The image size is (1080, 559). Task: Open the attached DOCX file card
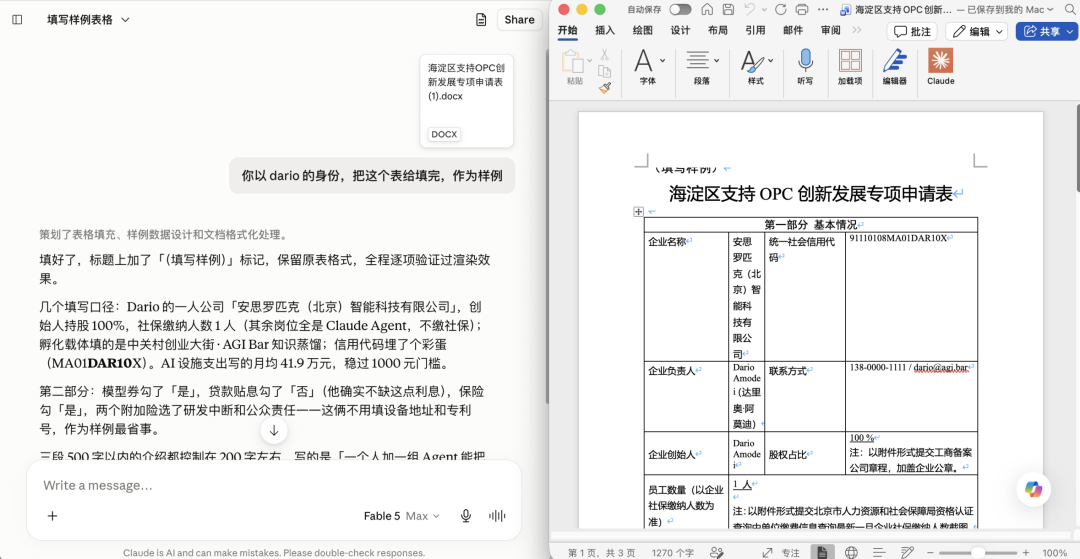pyautogui.click(x=466, y=101)
